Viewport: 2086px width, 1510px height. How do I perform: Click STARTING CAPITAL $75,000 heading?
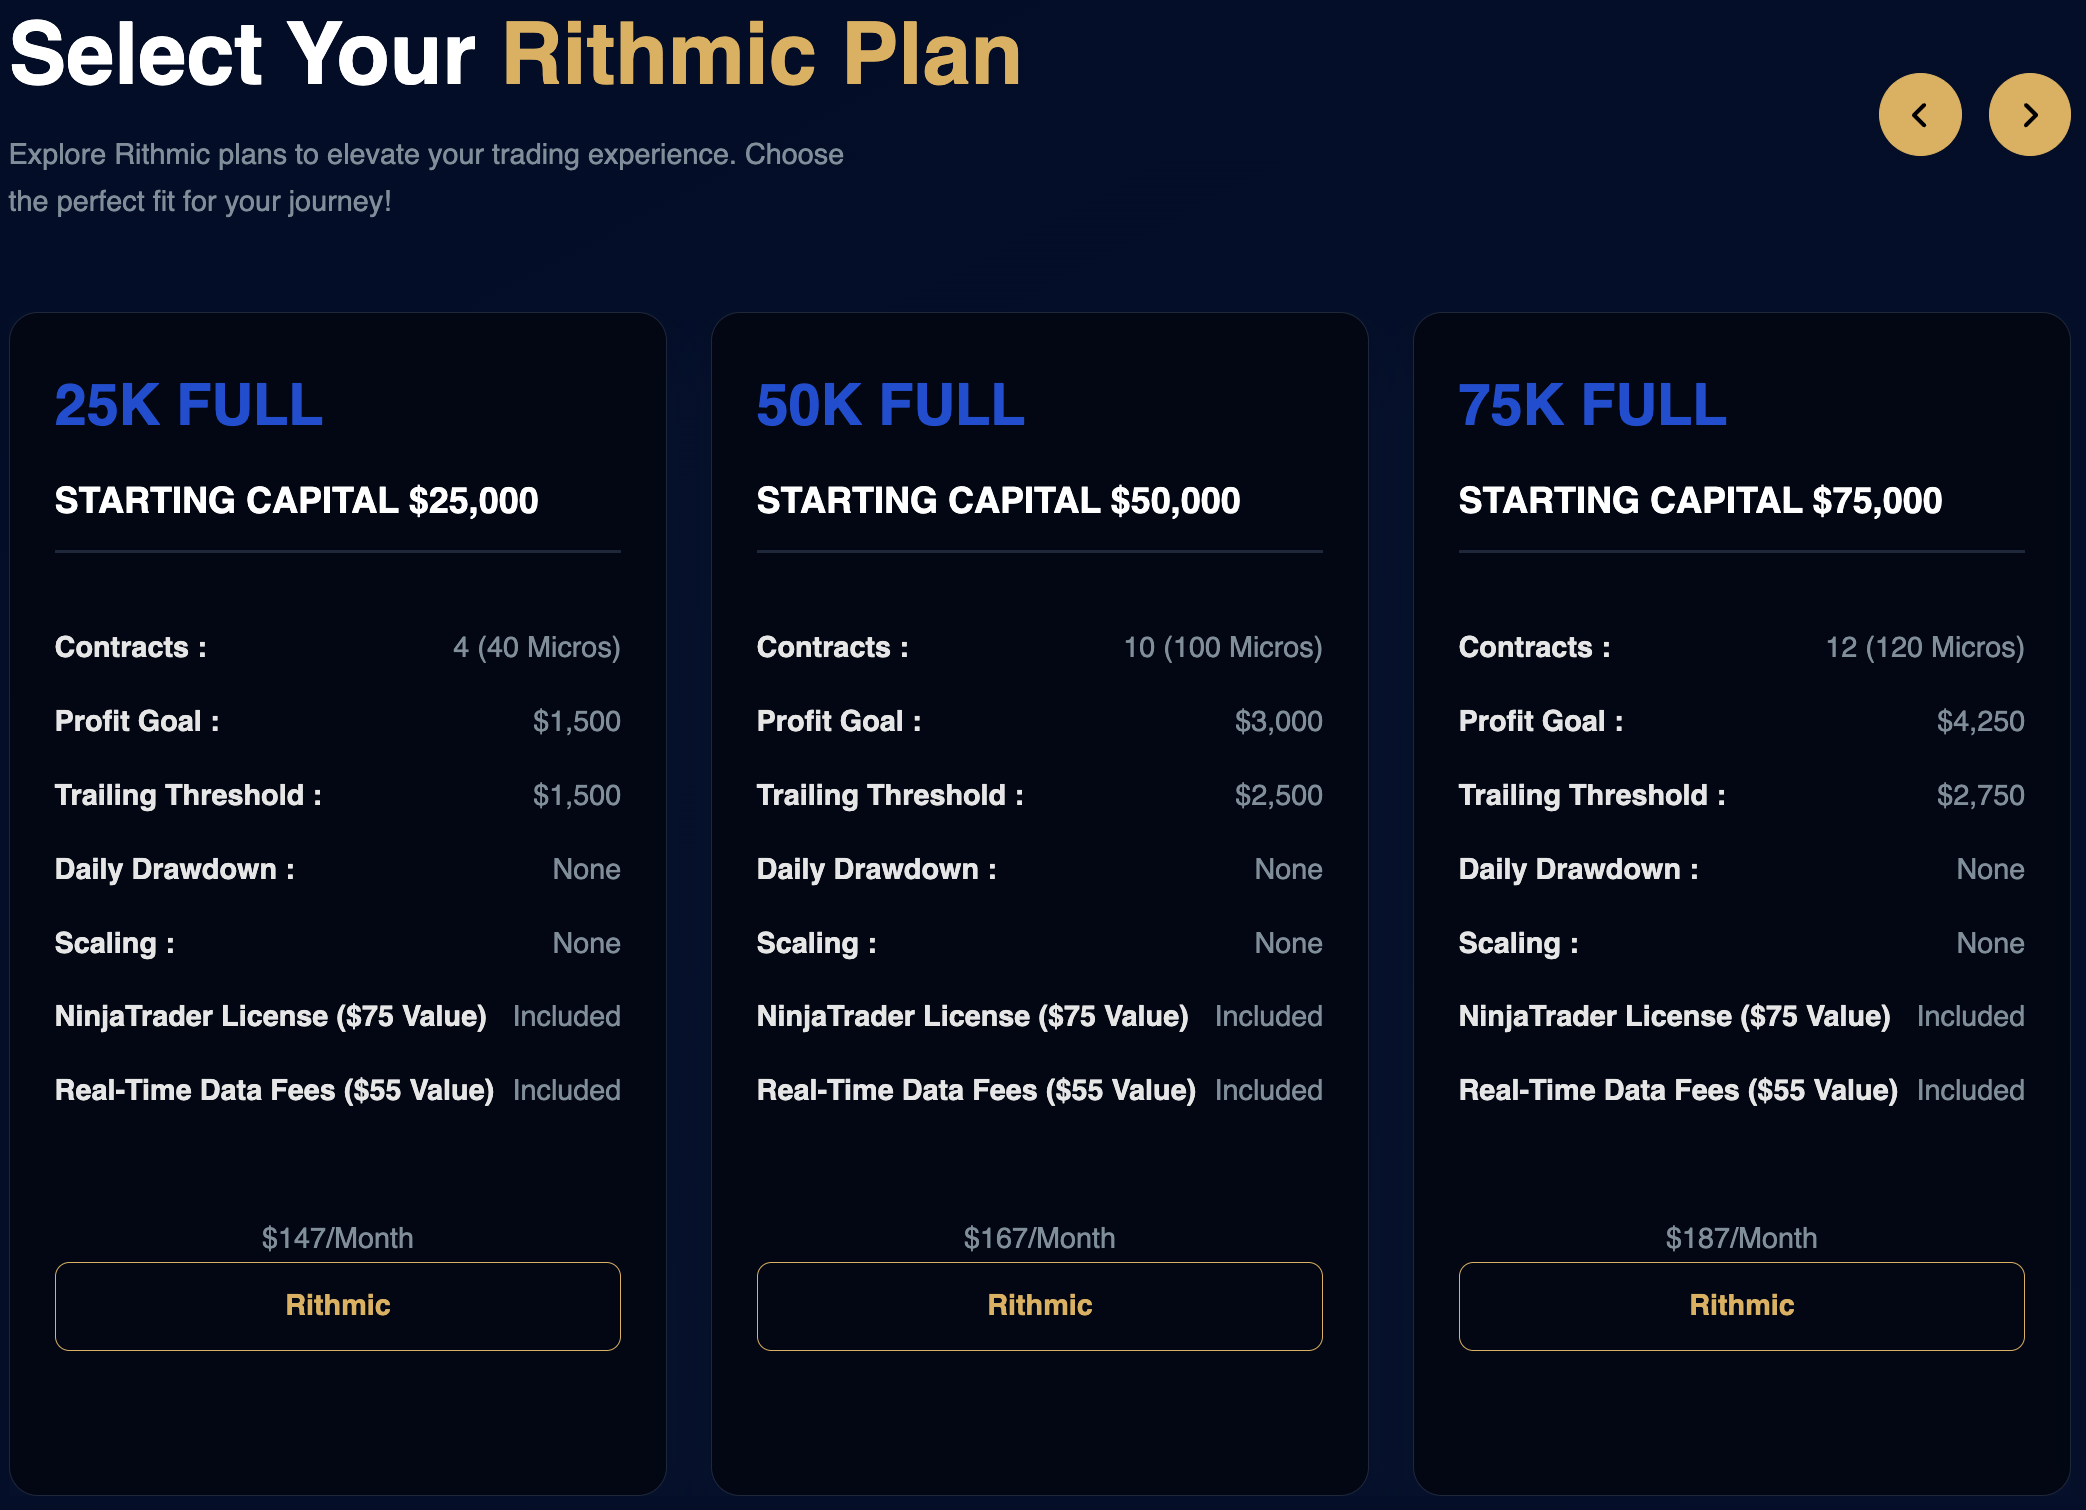click(1701, 501)
